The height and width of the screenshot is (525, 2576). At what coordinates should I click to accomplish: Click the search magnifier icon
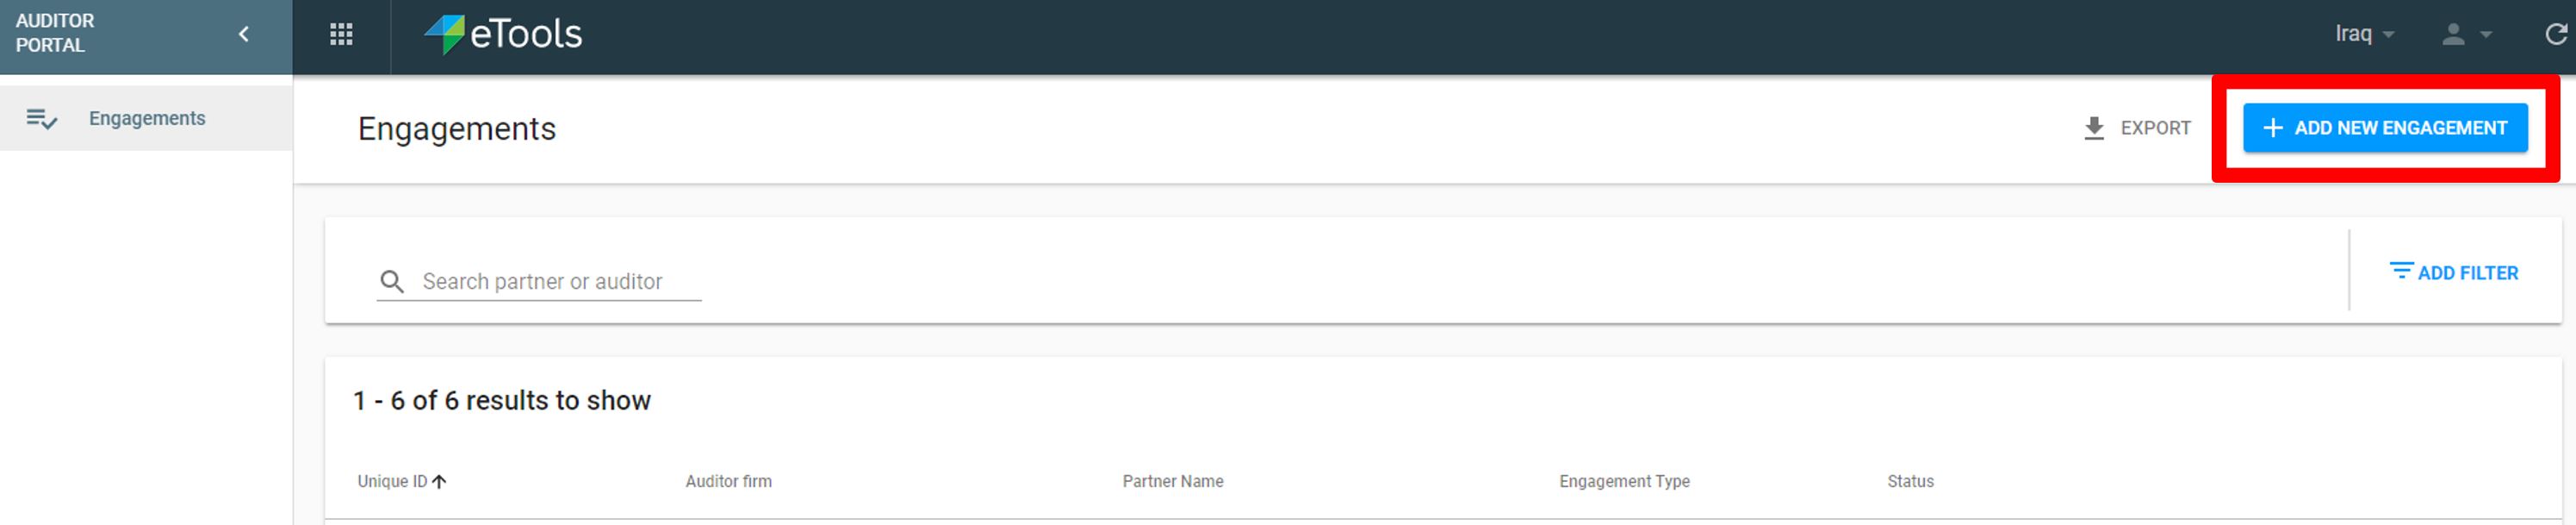coord(392,282)
